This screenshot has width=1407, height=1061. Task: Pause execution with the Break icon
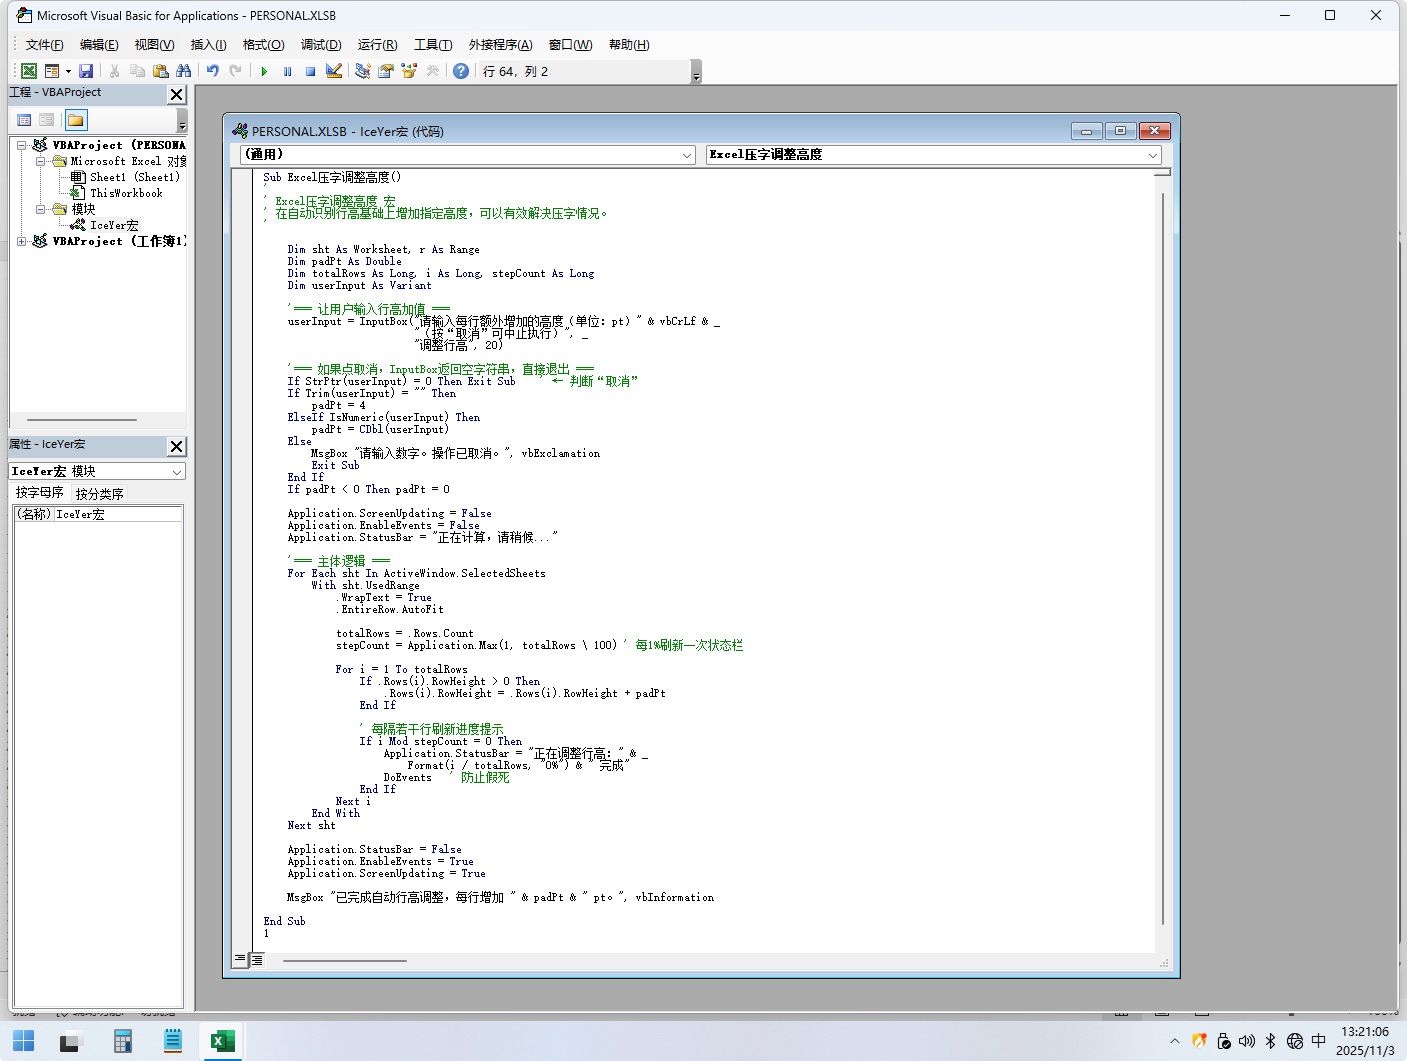point(287,71)
